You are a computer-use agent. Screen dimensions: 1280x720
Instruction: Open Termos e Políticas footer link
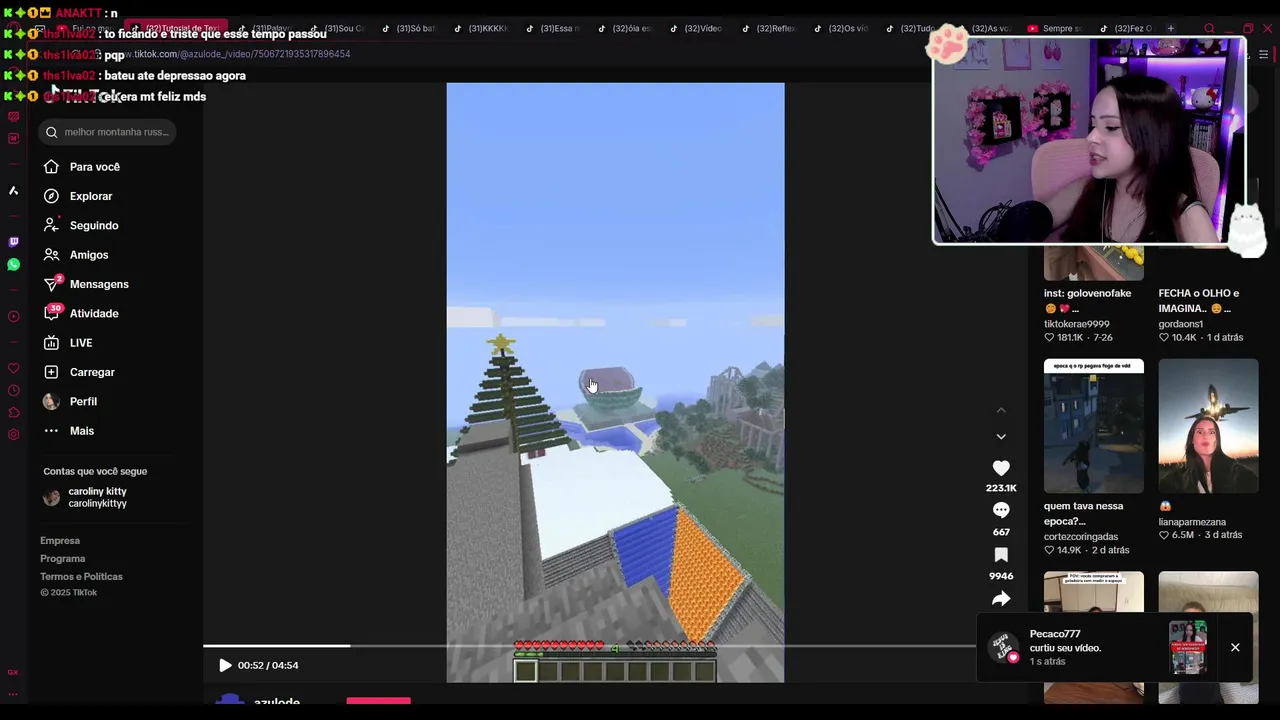pyautogui.click(x=81, y=577)
